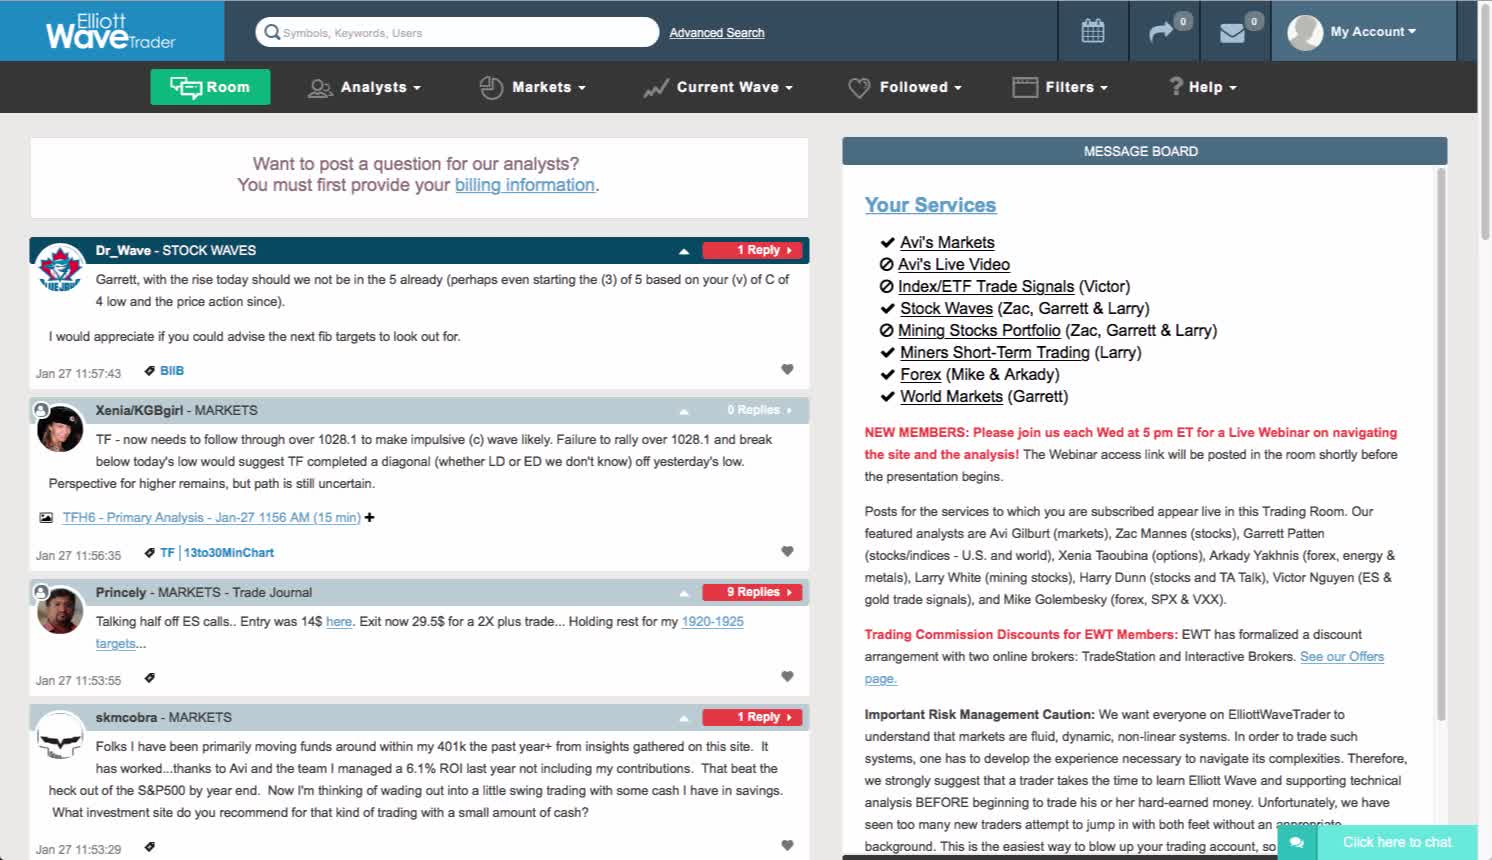Click the plus icon after the TFH6 chart link
Image resolution: width=1492 pixels, height=860 pixels.
click(x=370, y=518)
